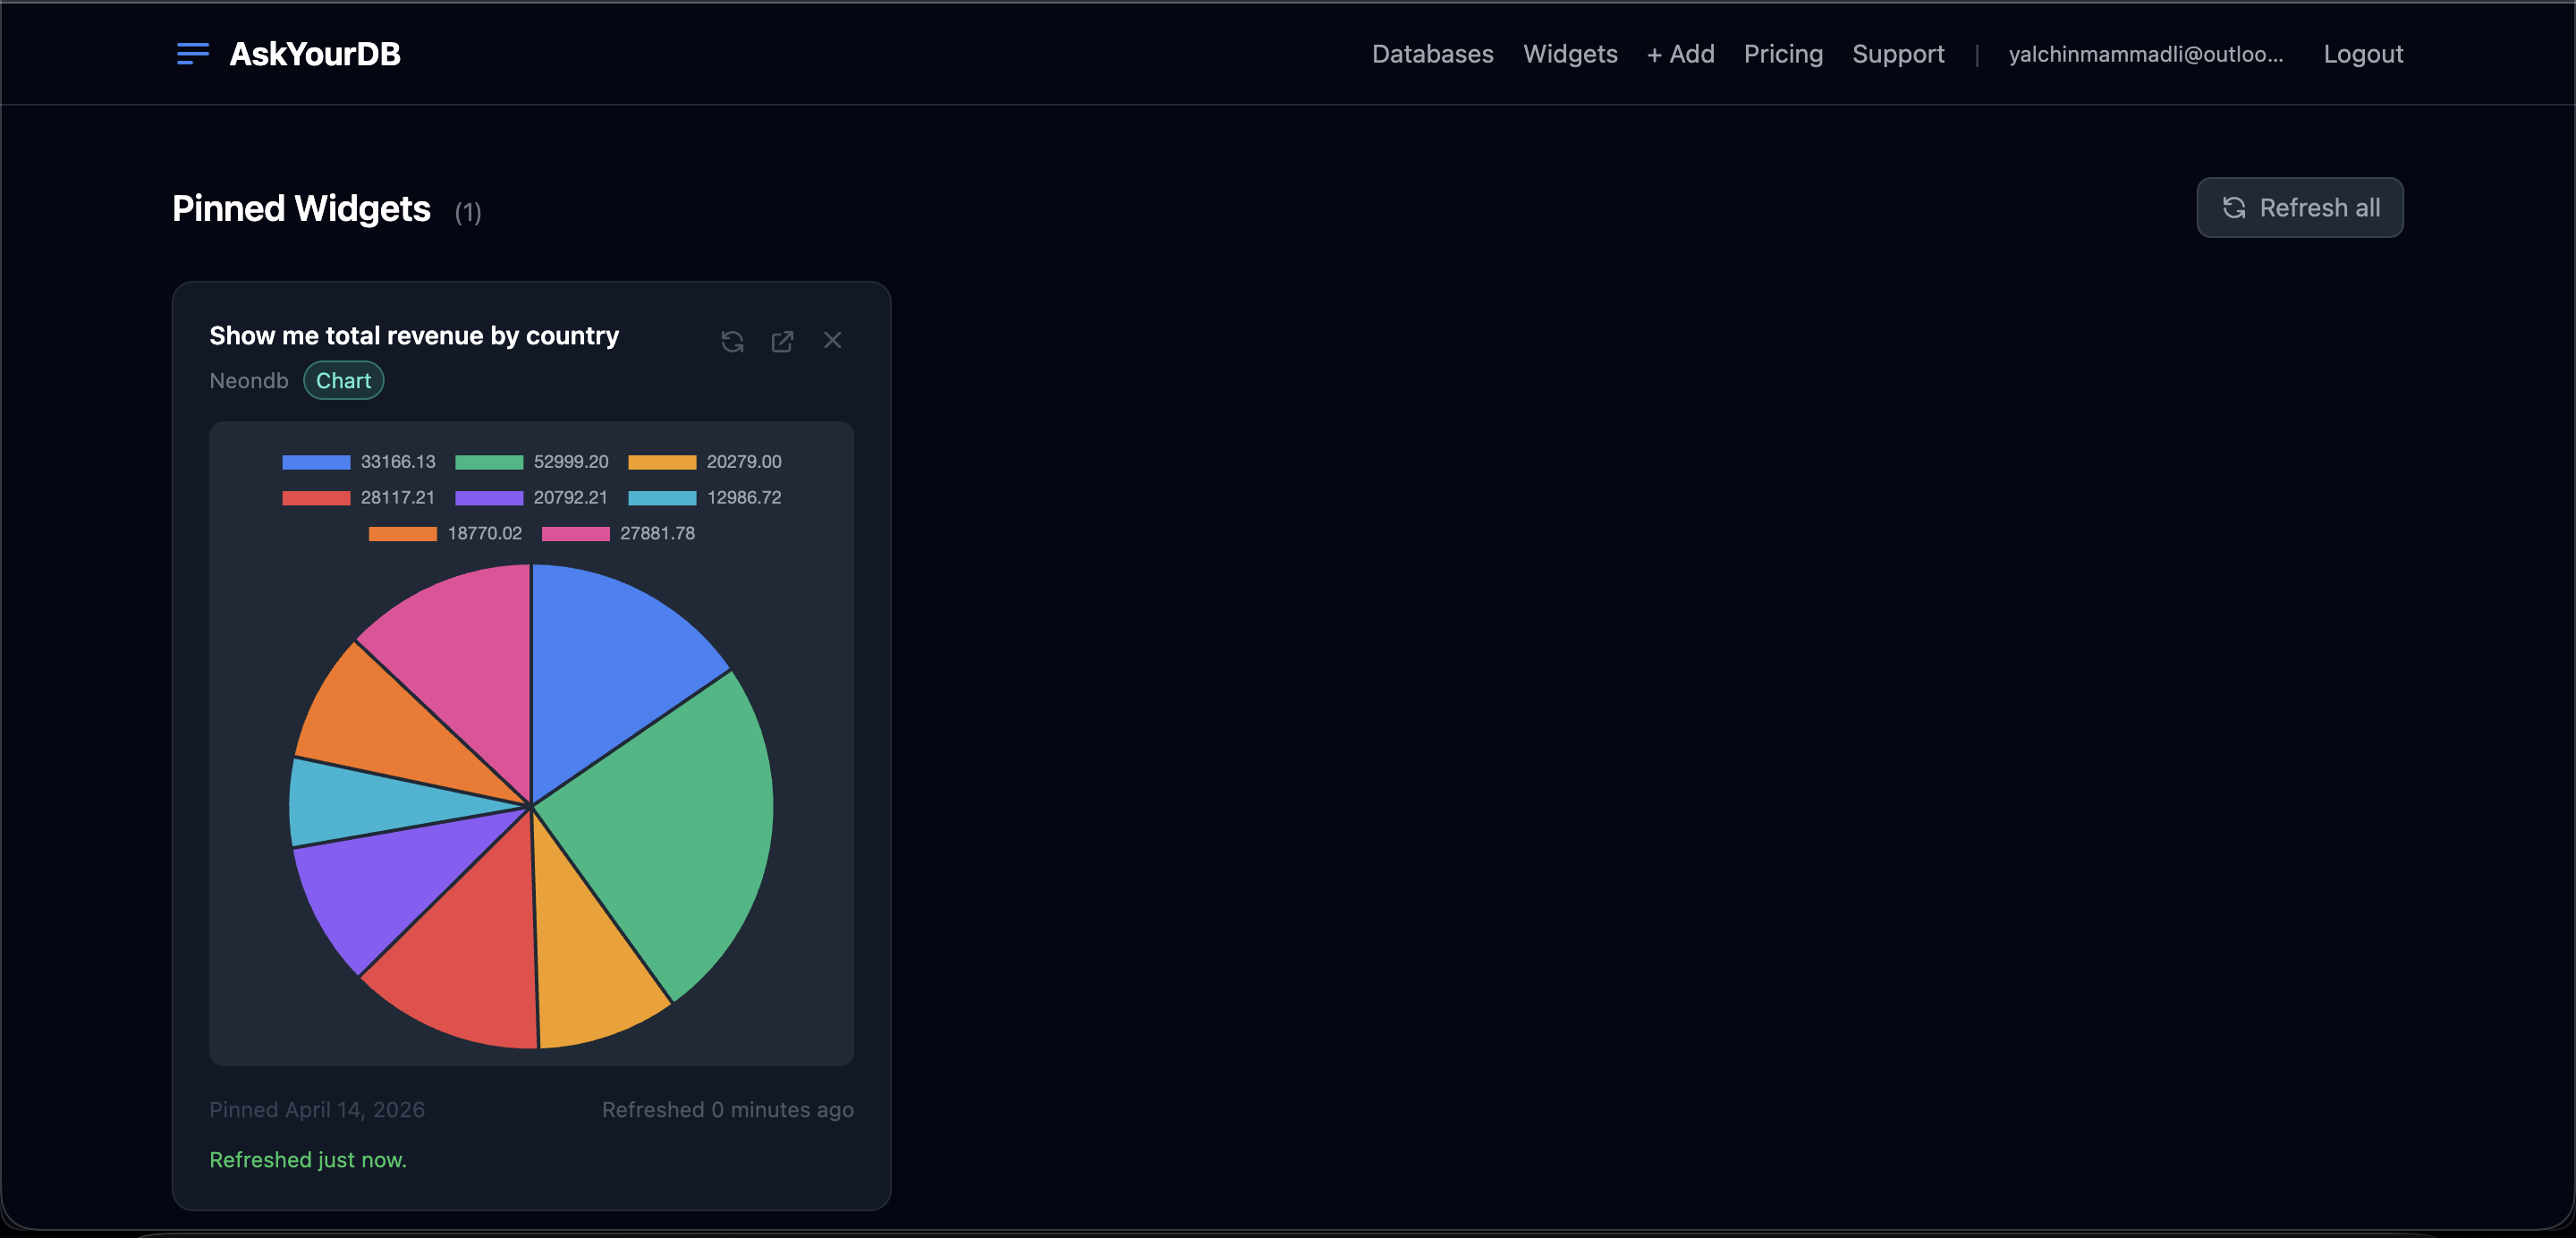This screenshot has width=2576, height=1238.
Task: Click the refresh icon inside Refresh all button
Action: (x=2235, y=208)
